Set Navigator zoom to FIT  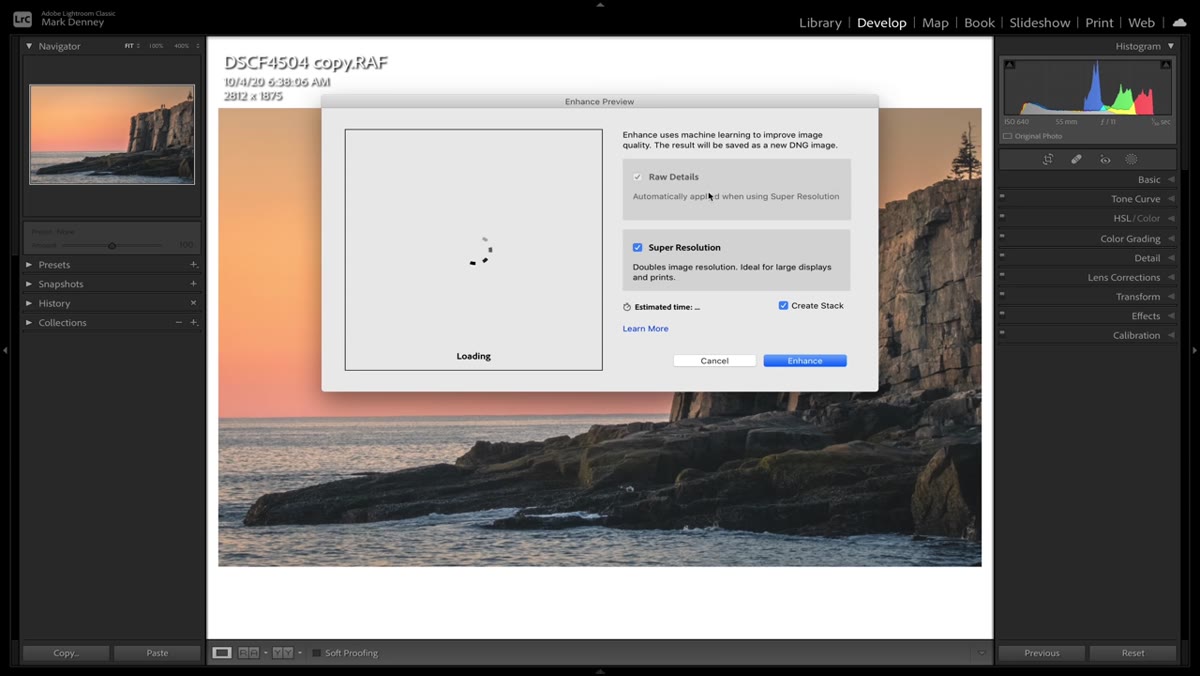129,46
